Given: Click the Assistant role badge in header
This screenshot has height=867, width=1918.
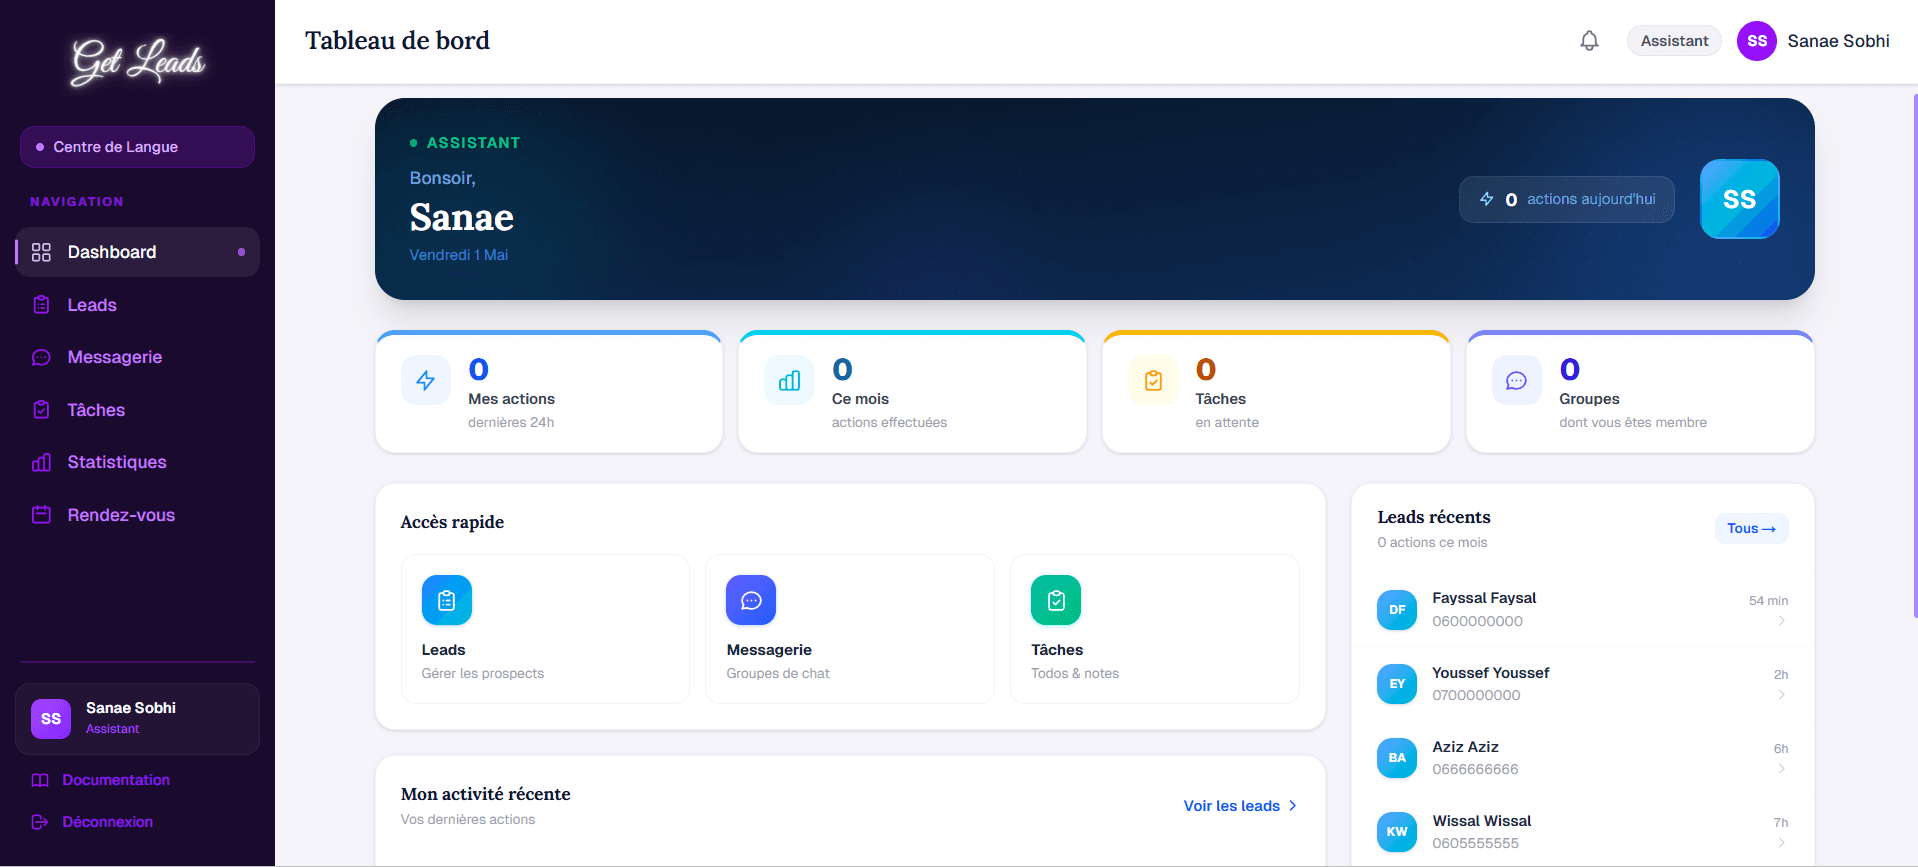Looking at the screenshot, I should 1674,41.
